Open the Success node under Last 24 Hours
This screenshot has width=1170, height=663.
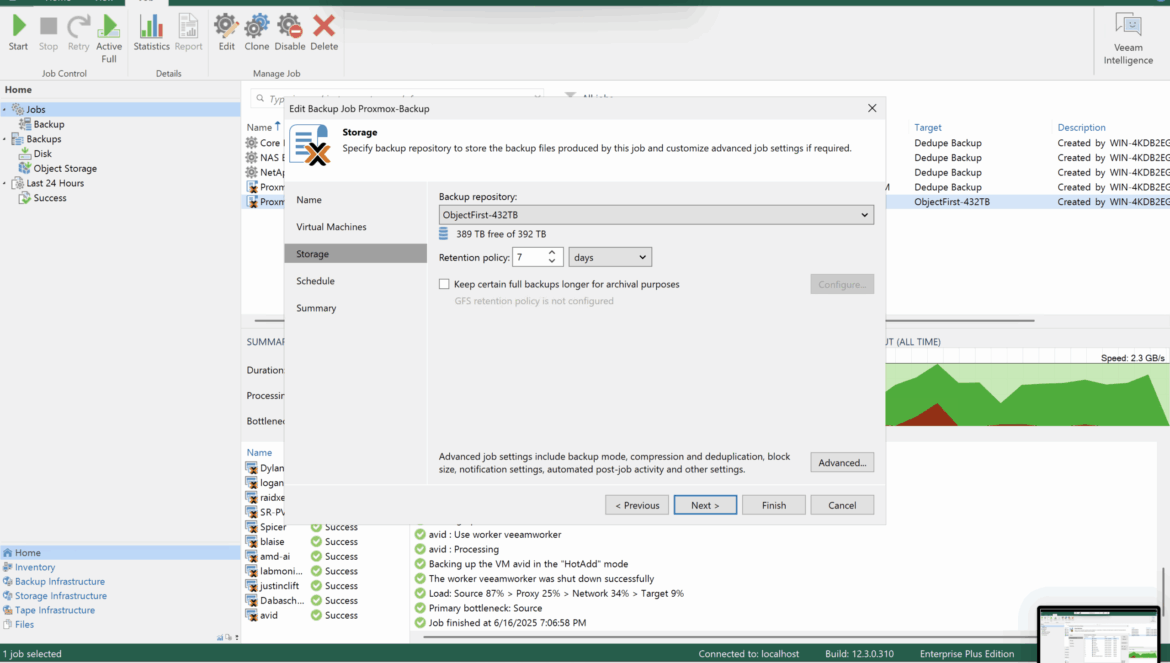pos(49,198)
